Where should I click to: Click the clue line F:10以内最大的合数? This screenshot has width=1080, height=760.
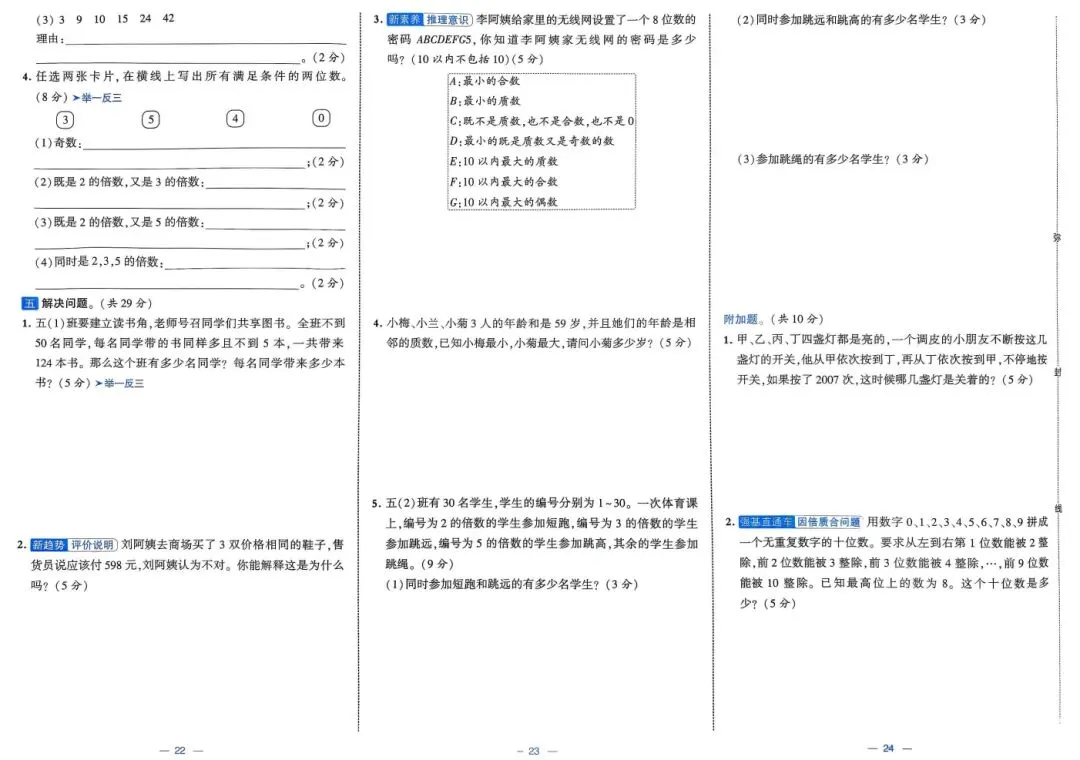point(503,182)
